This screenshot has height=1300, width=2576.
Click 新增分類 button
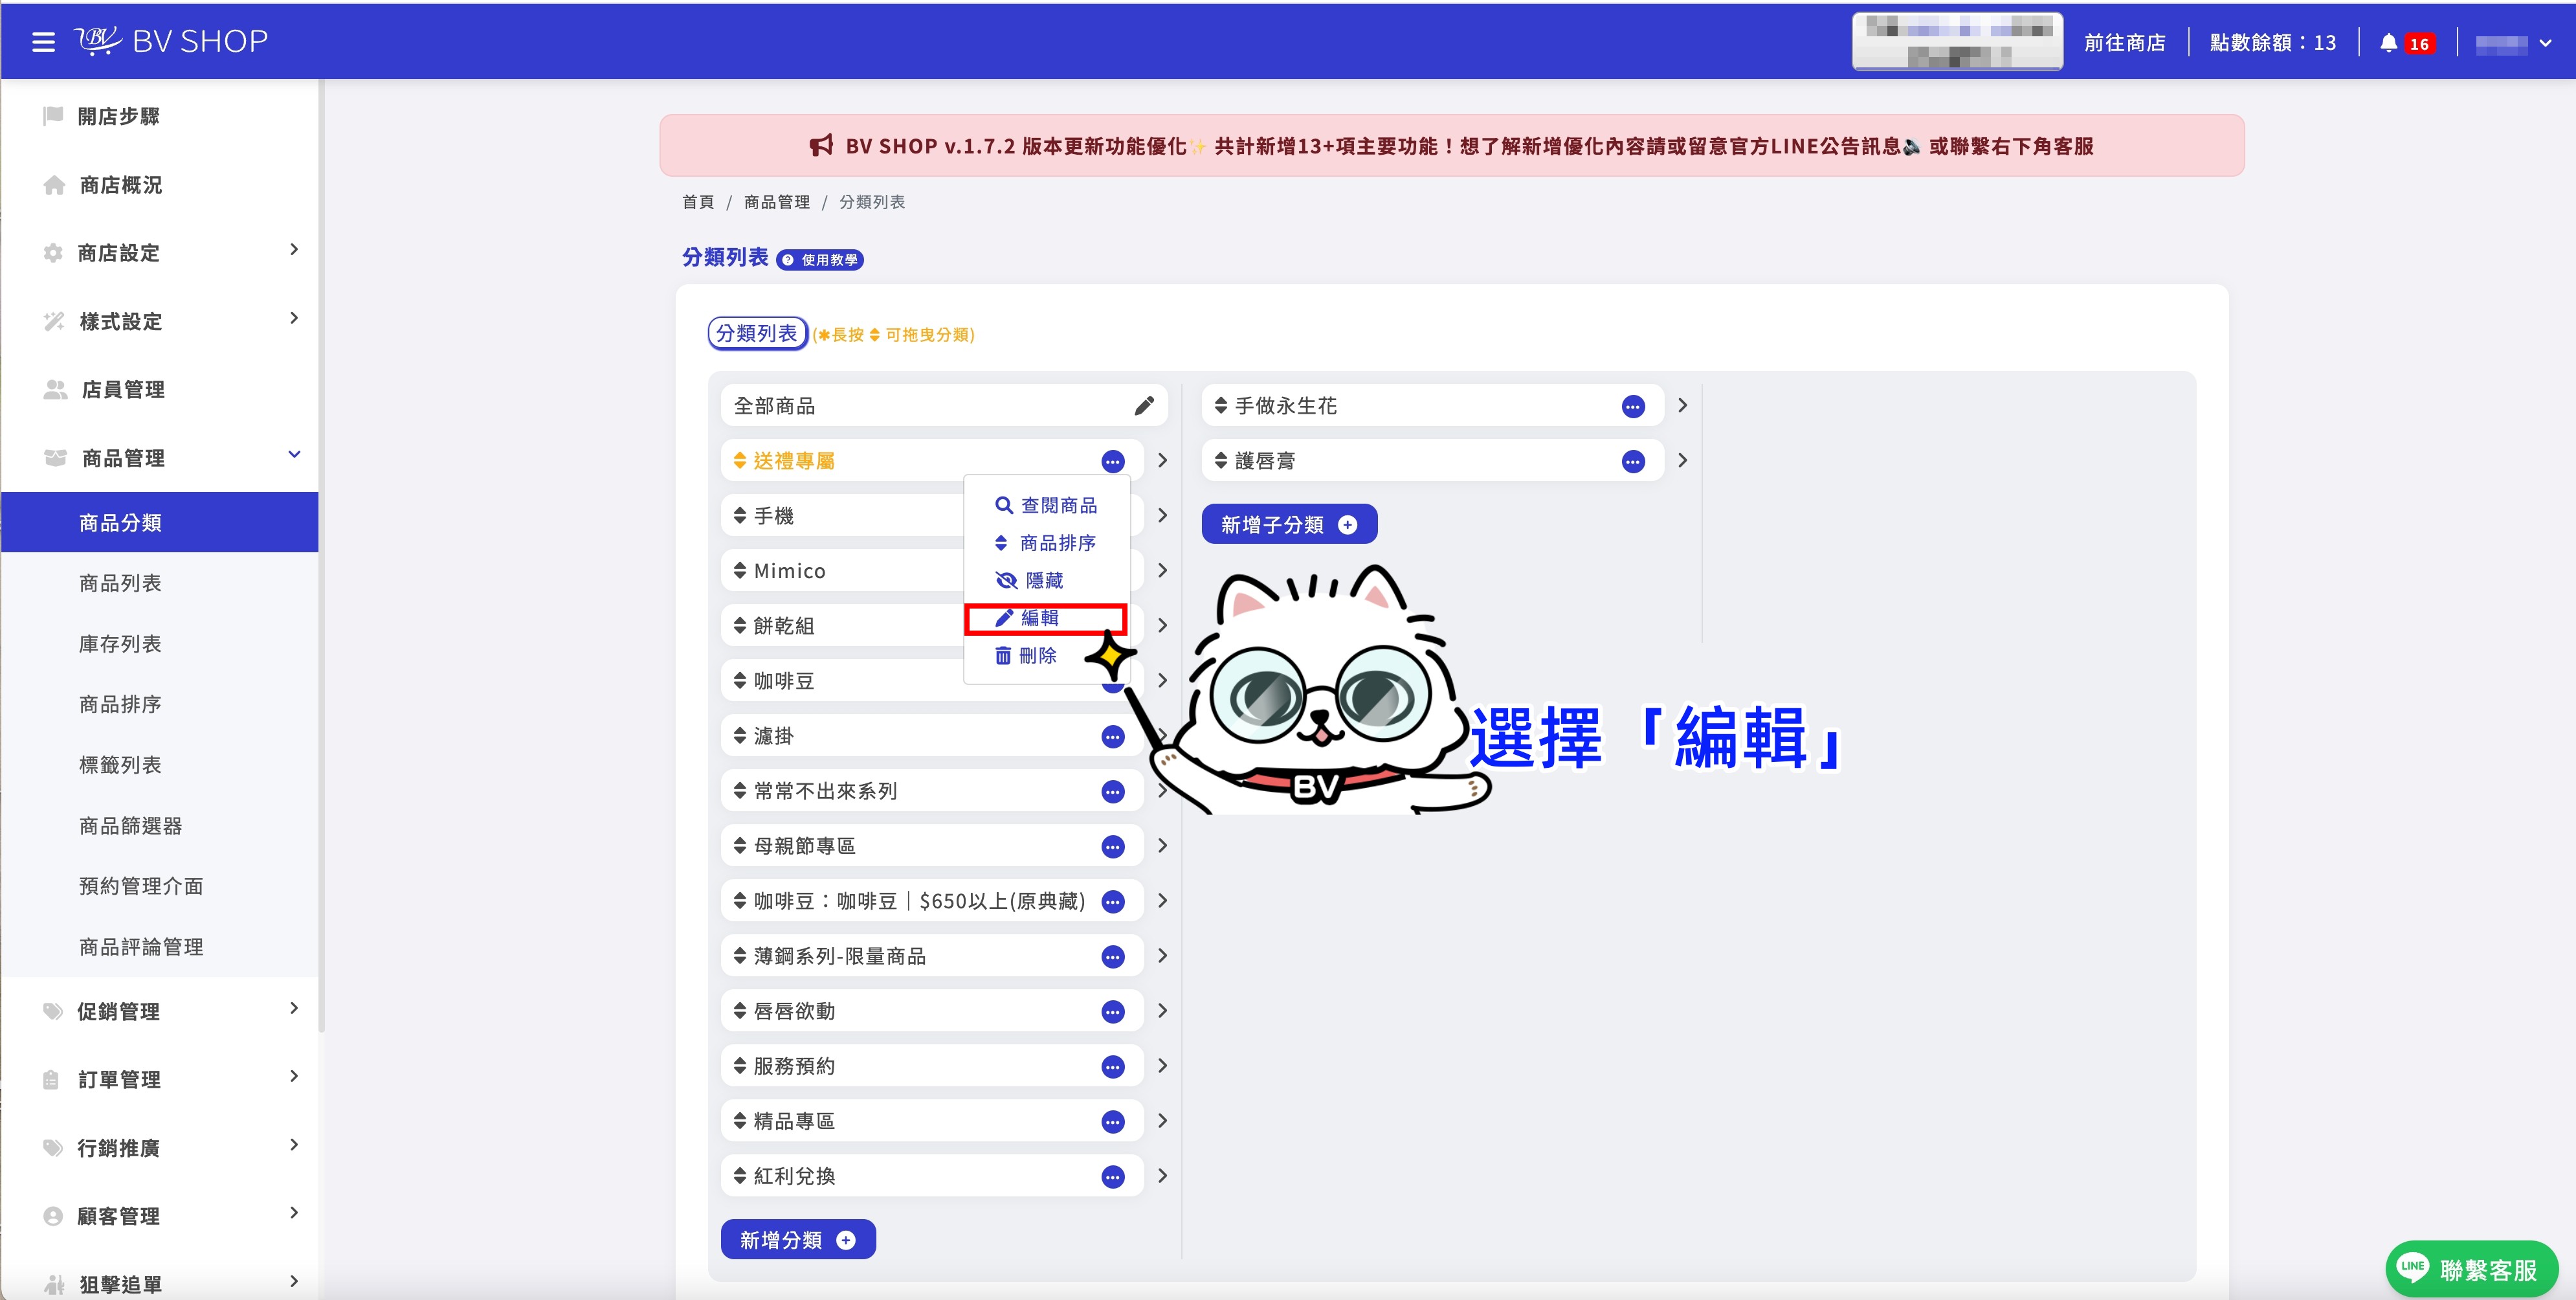click(798, 1240)
